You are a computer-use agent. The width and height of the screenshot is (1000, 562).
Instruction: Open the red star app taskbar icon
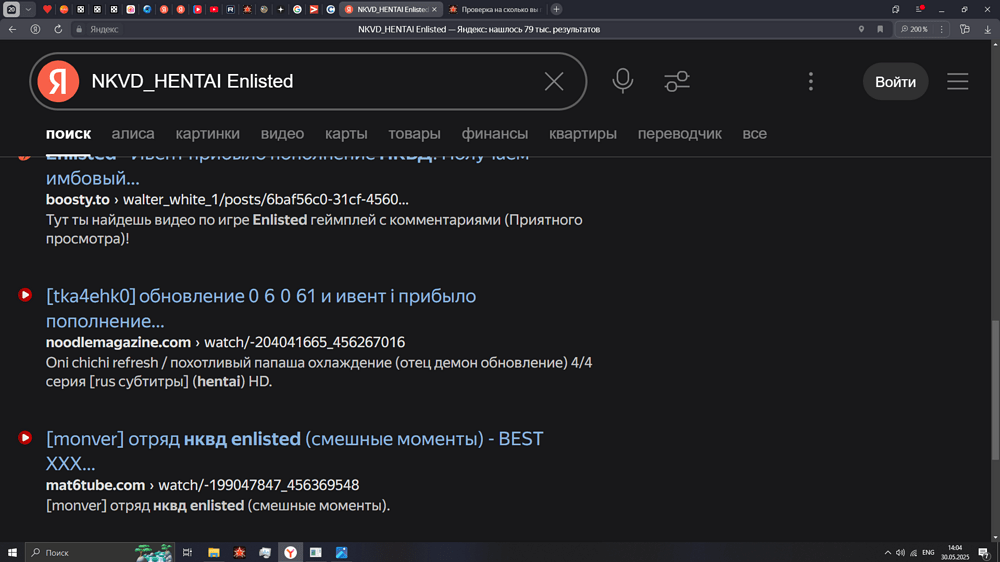239,552
